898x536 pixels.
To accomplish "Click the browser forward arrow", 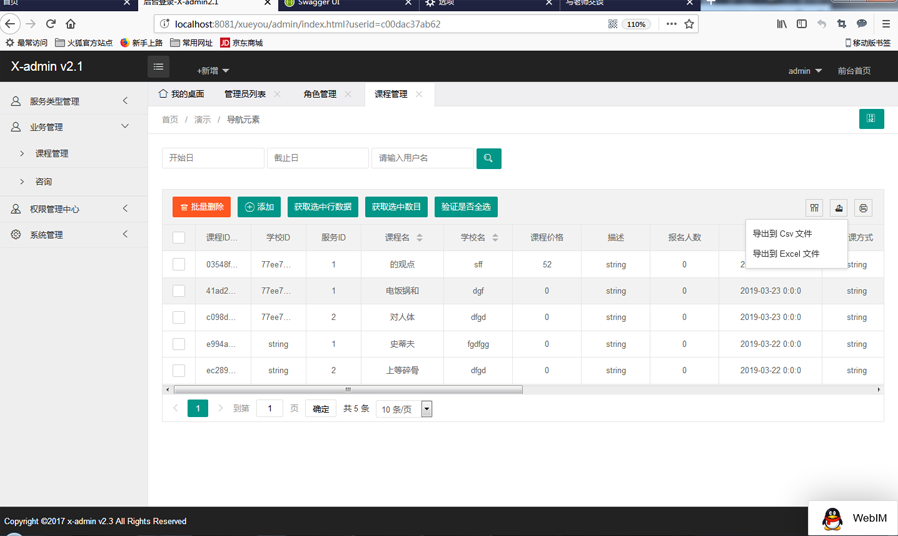I will point(31,24).
